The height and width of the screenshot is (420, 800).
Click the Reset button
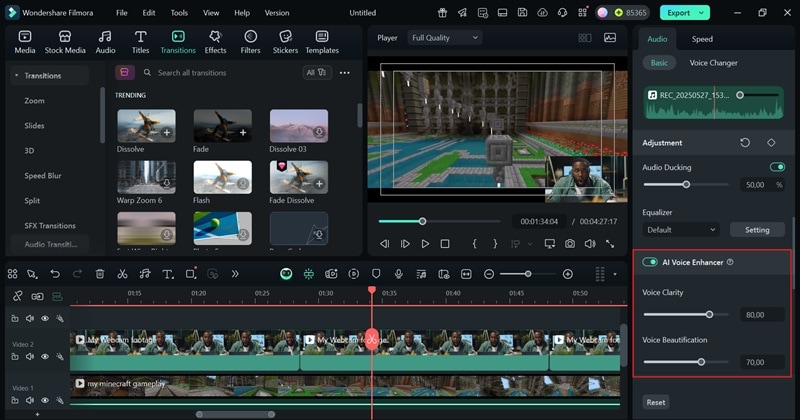pos(656,402)
